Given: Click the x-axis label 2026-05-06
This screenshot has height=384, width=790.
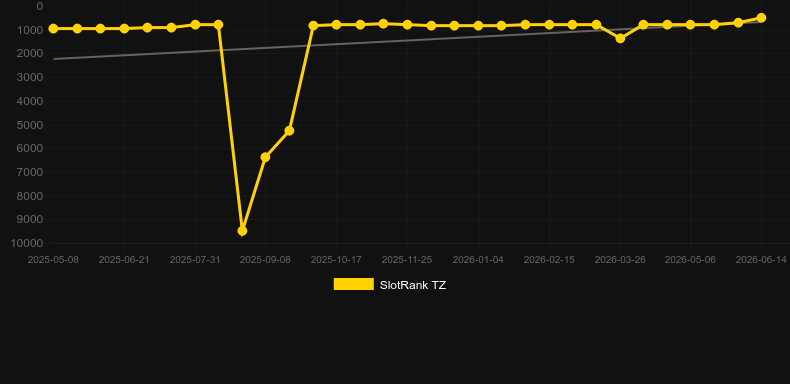Looking at the screenshot, I should [x=690, y=260].
